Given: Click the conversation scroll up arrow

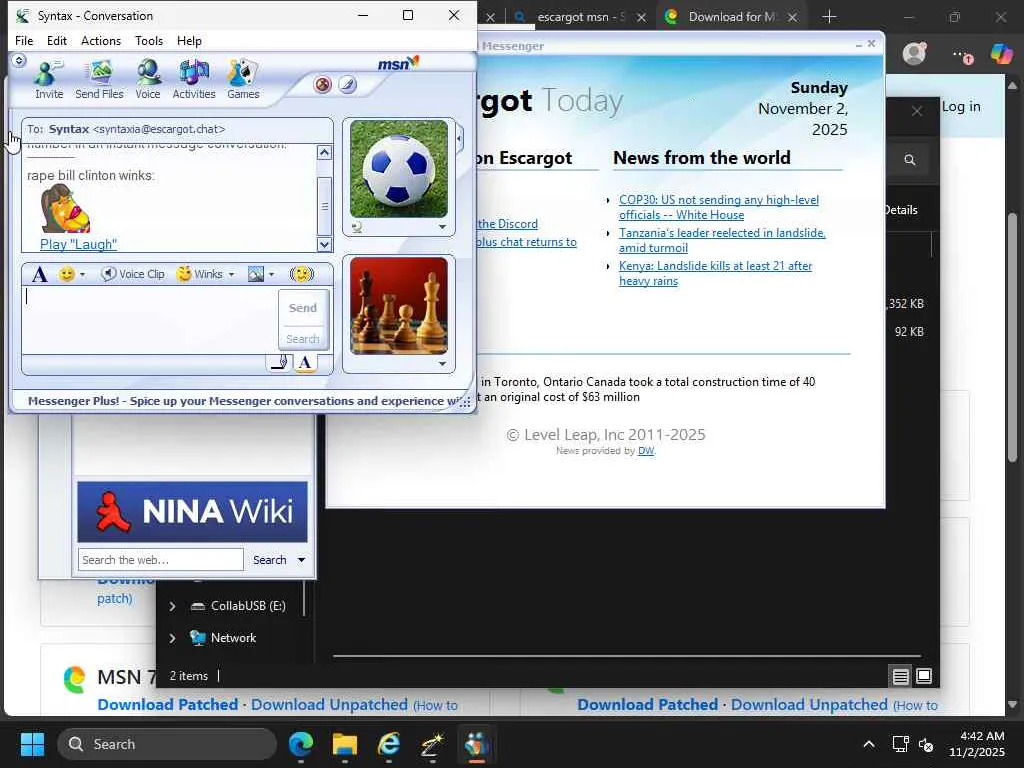Looking at the screenshot, I should (325, 153).
